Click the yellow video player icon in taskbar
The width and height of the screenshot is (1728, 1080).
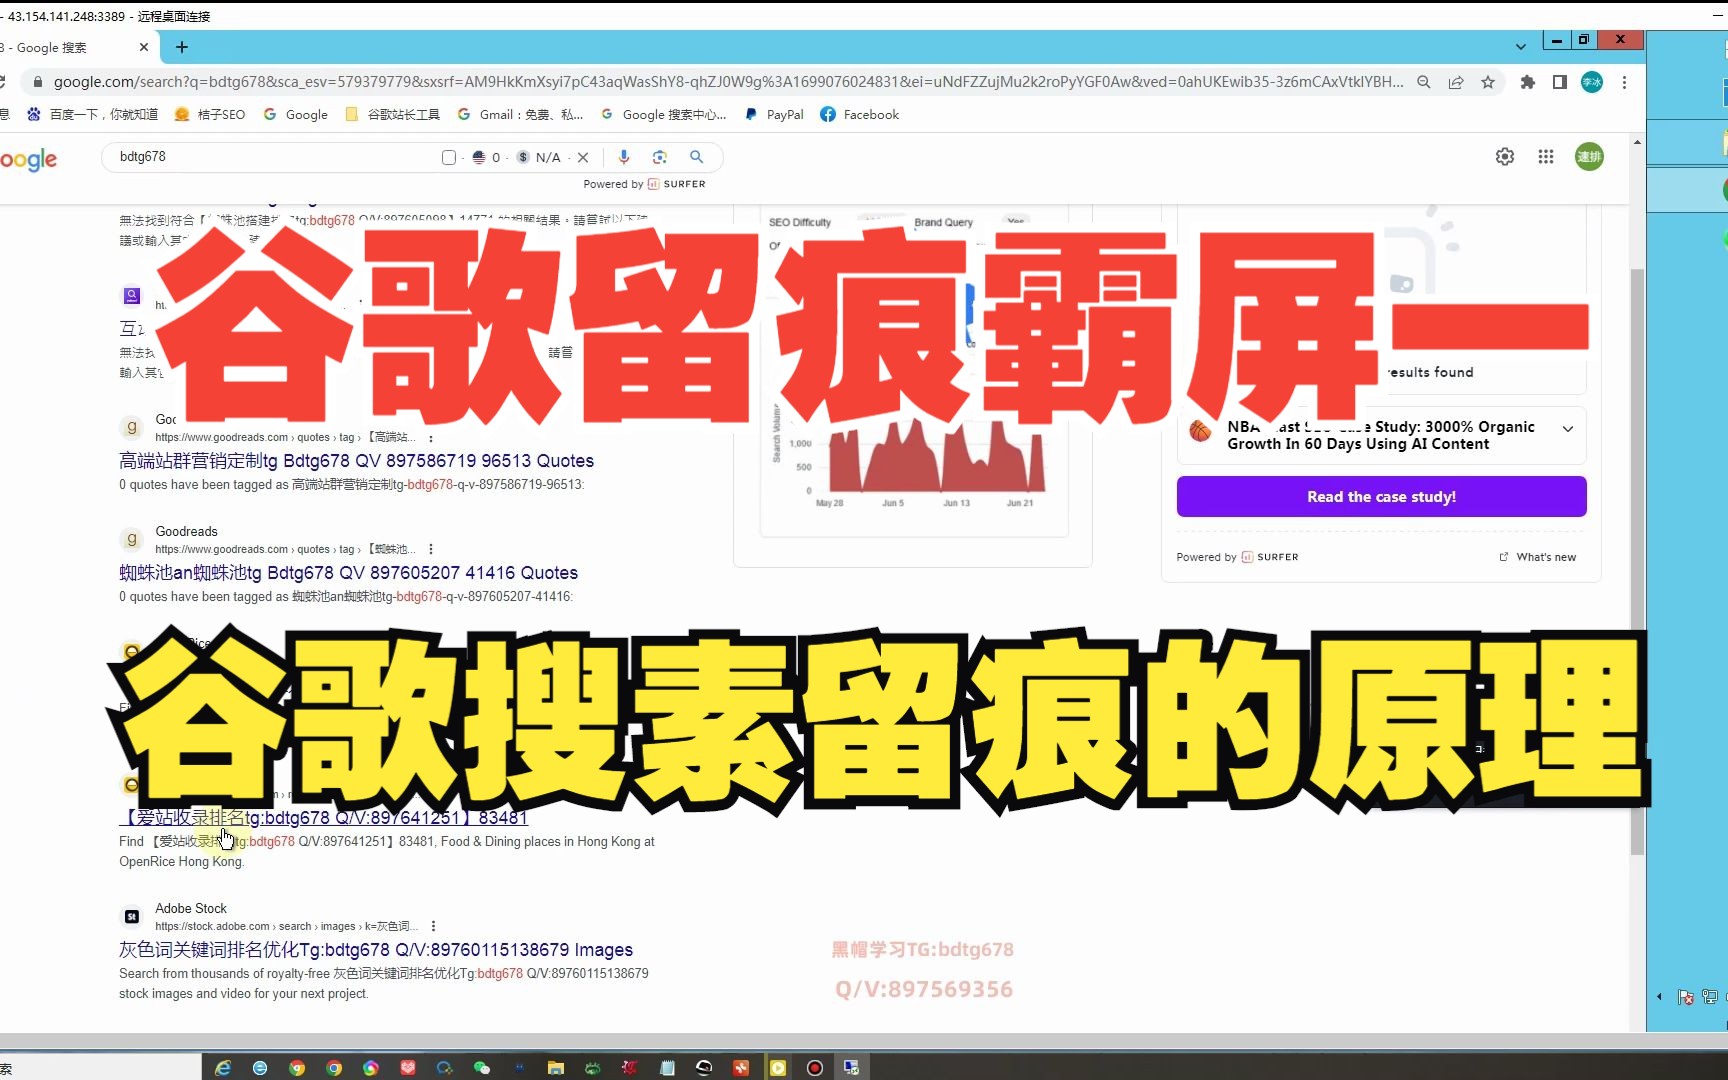(x=778, y=1068)
